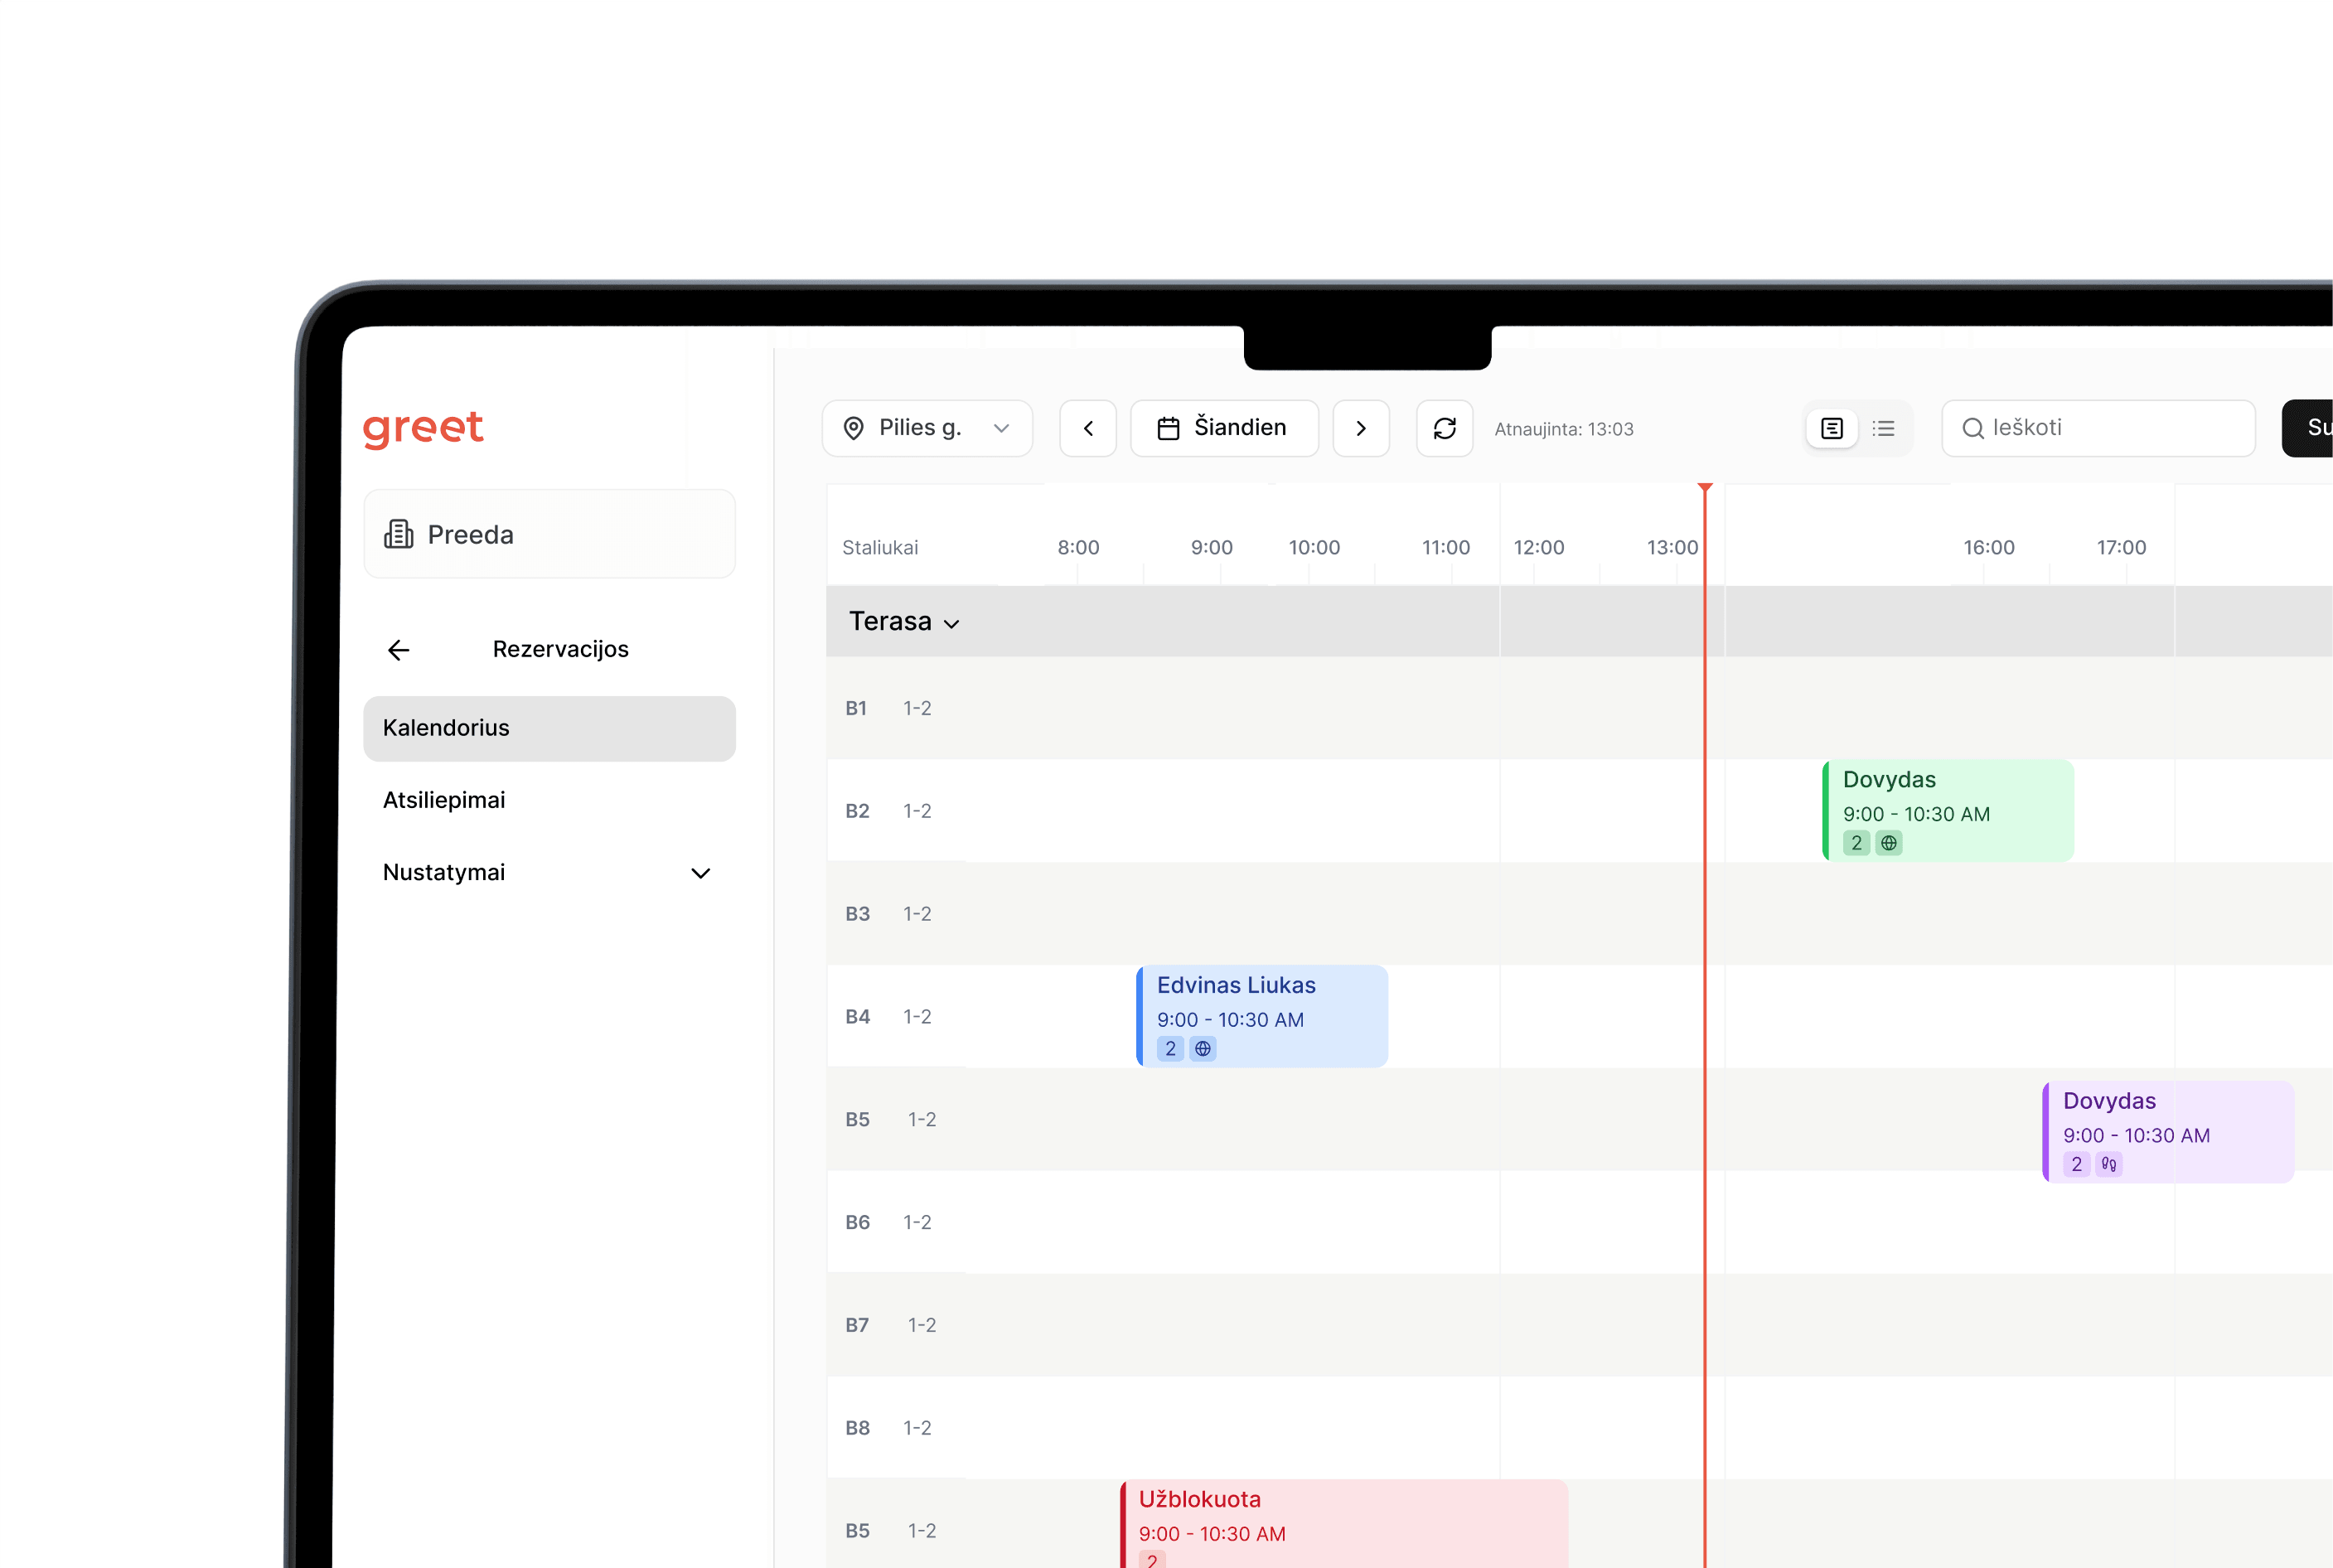Click the refresh icon button

1444,428
